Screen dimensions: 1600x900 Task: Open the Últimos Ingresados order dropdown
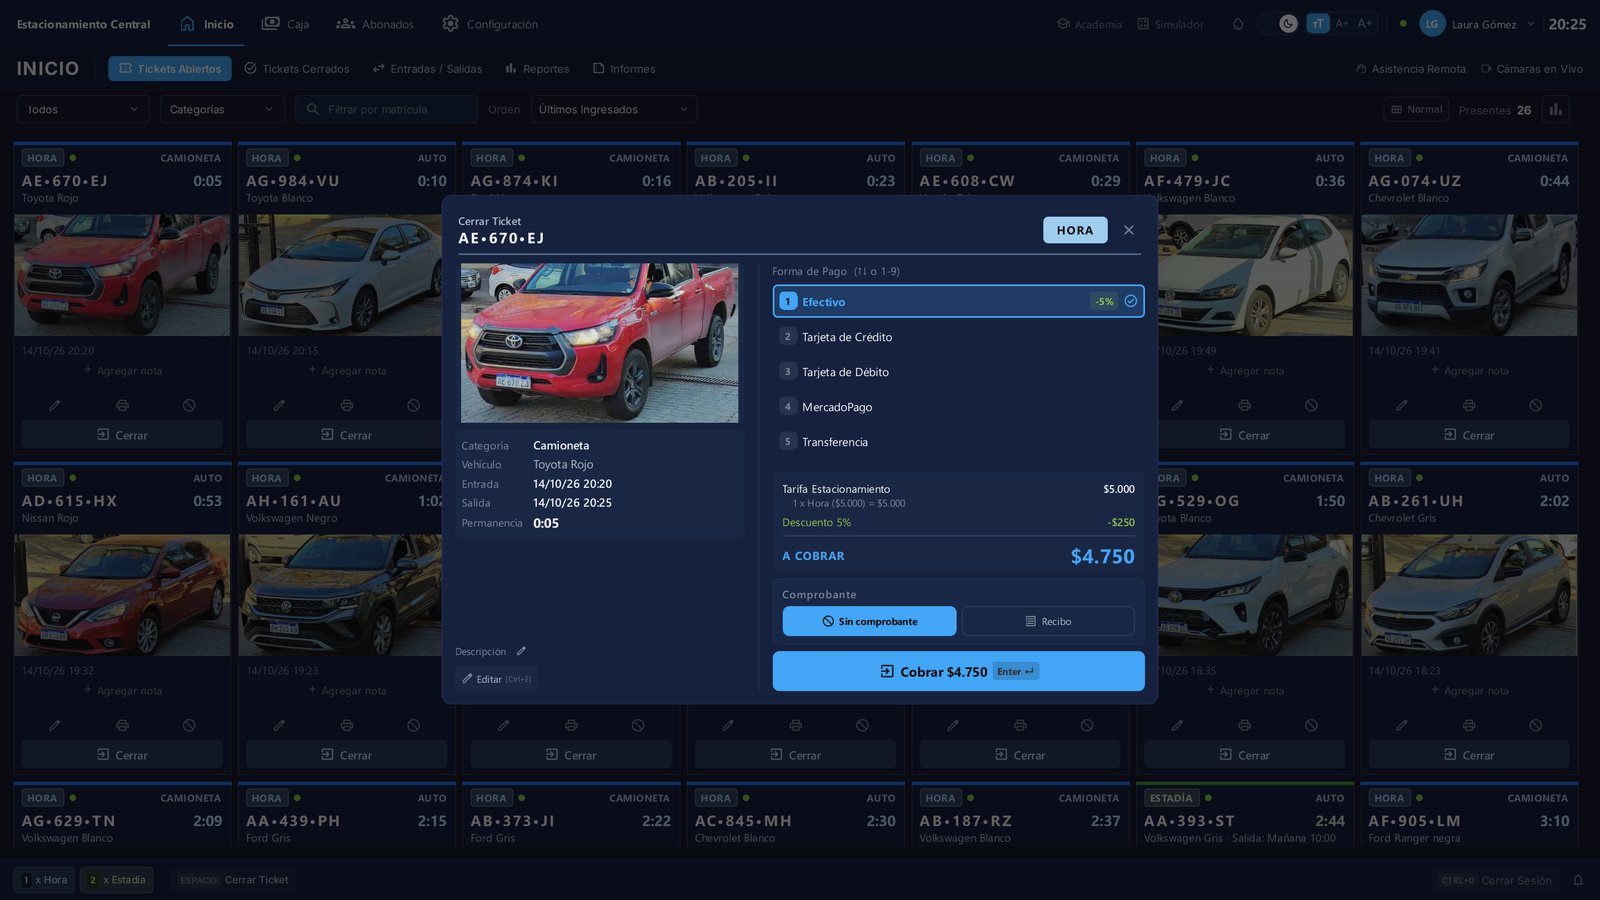tap(614, 109)
